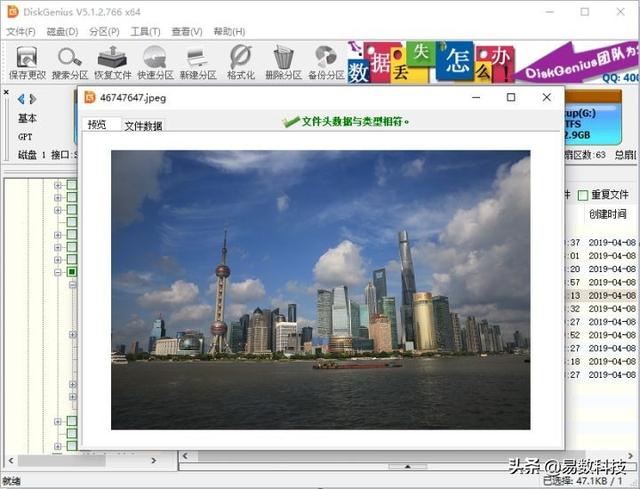Screen dimensions: 640x489
Task: Minimize the 46747647.jpeg preview window
Action: click(x=476, y=97)
